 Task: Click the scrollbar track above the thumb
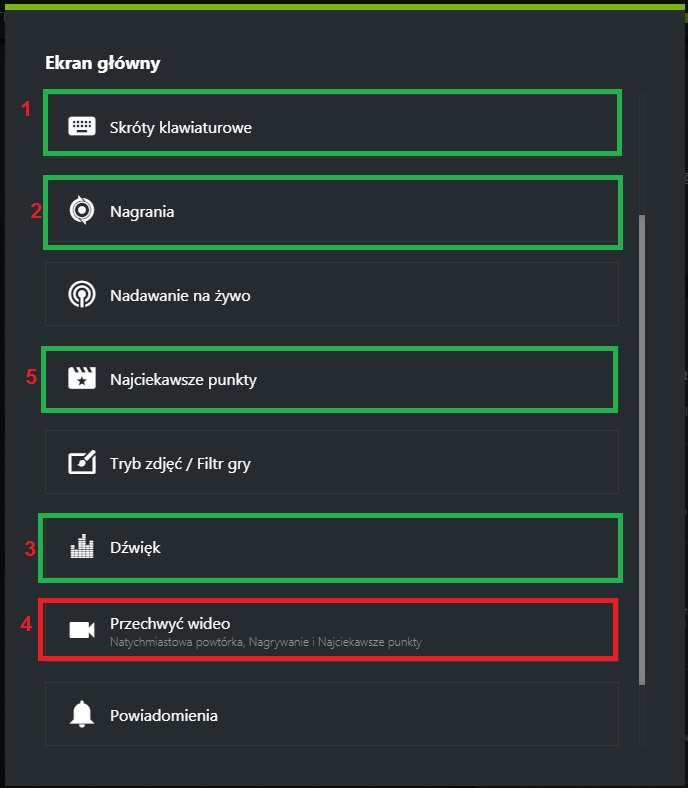(x=642, y=150)
